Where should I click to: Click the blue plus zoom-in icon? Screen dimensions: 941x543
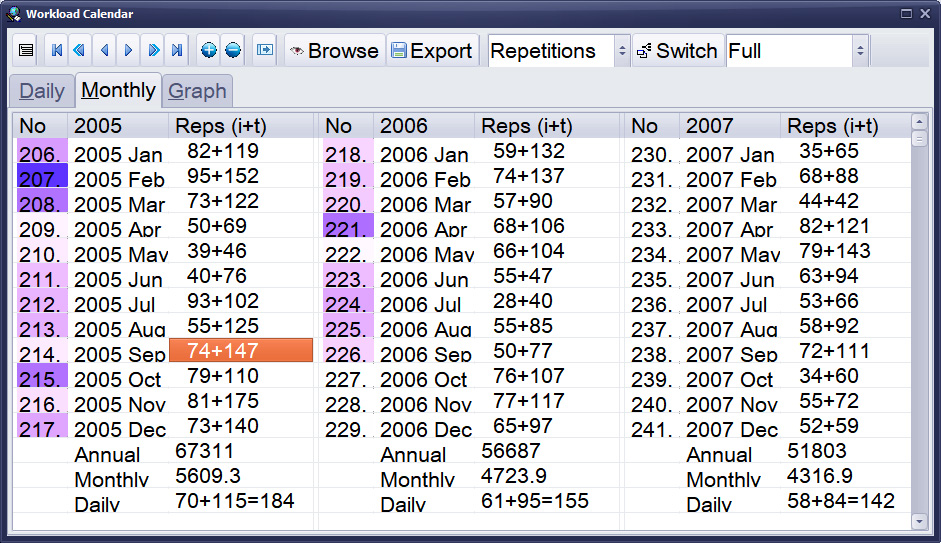click(208, 51)
